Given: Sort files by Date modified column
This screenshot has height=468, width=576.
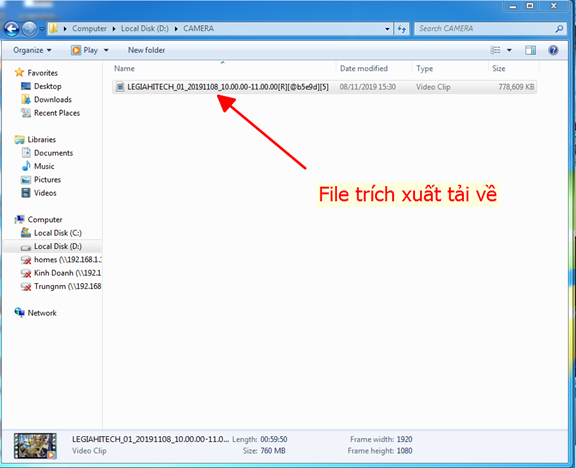Looking at the screenshot, I should click(364, 68).
